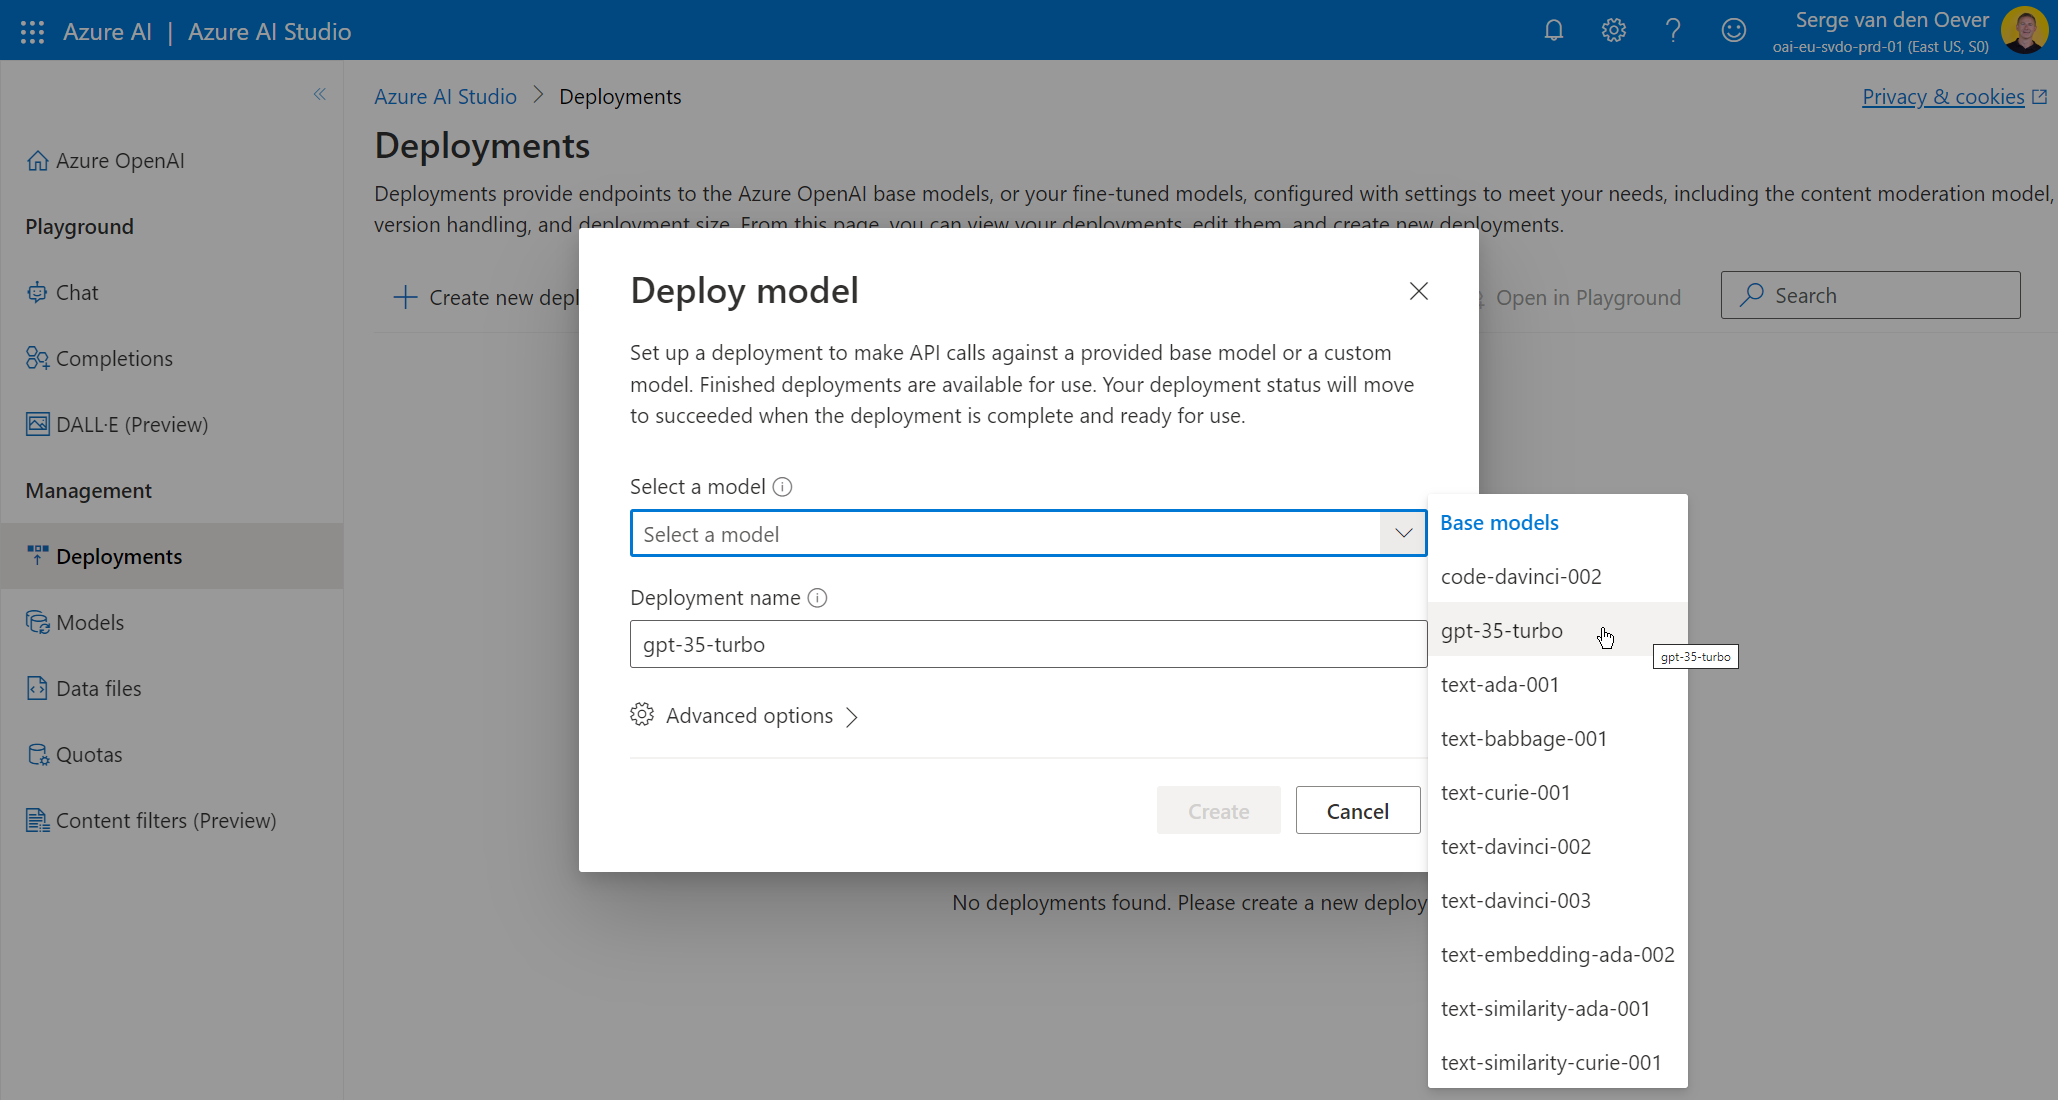
Task: Select Deployments in sidebar
Action: coord(172,556)
